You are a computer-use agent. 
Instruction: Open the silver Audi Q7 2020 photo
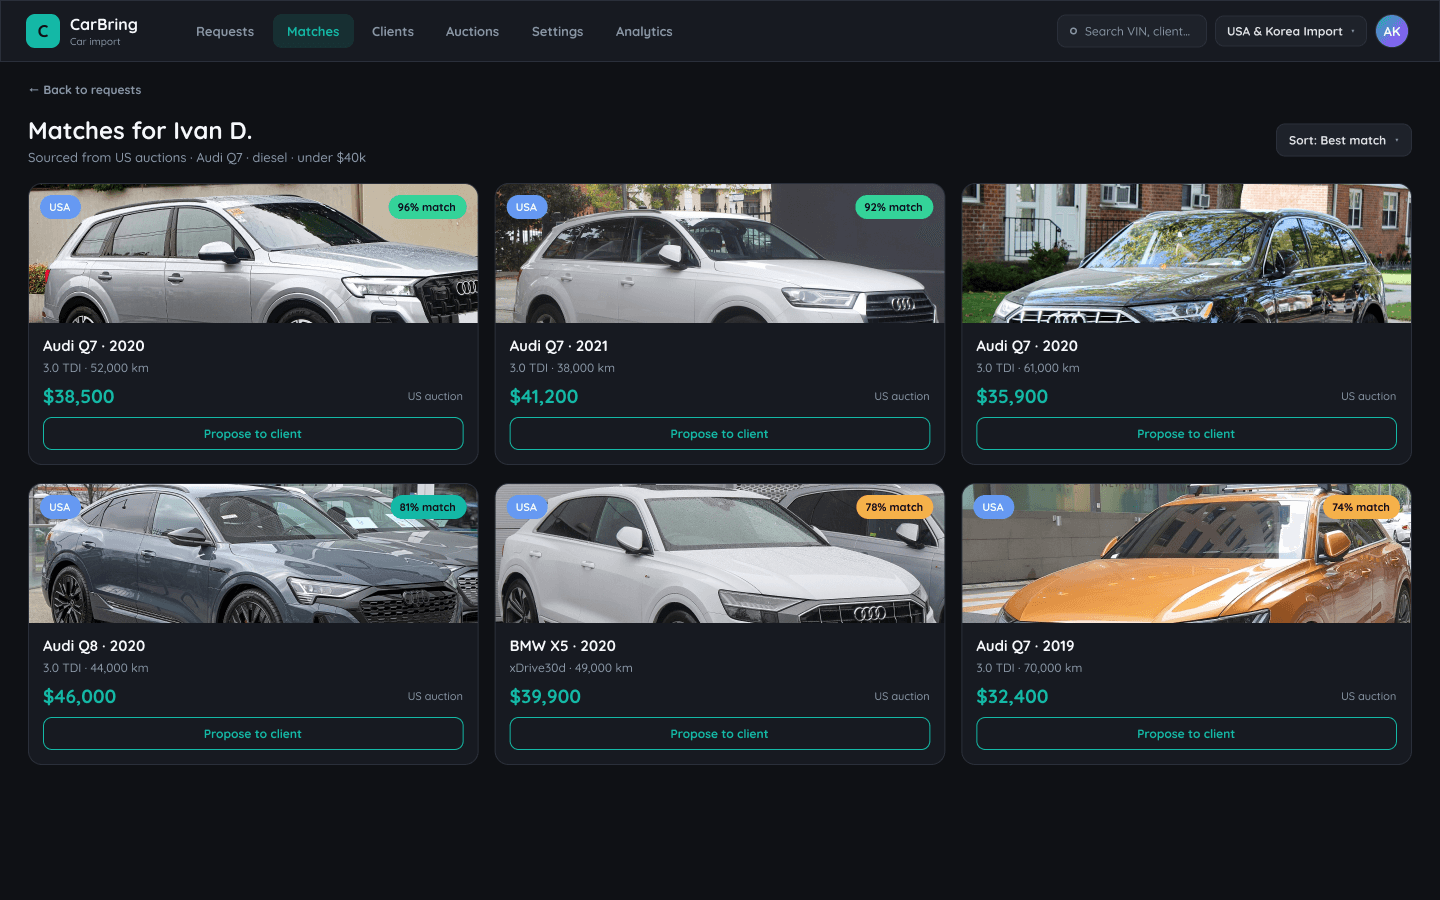[253, 254]
